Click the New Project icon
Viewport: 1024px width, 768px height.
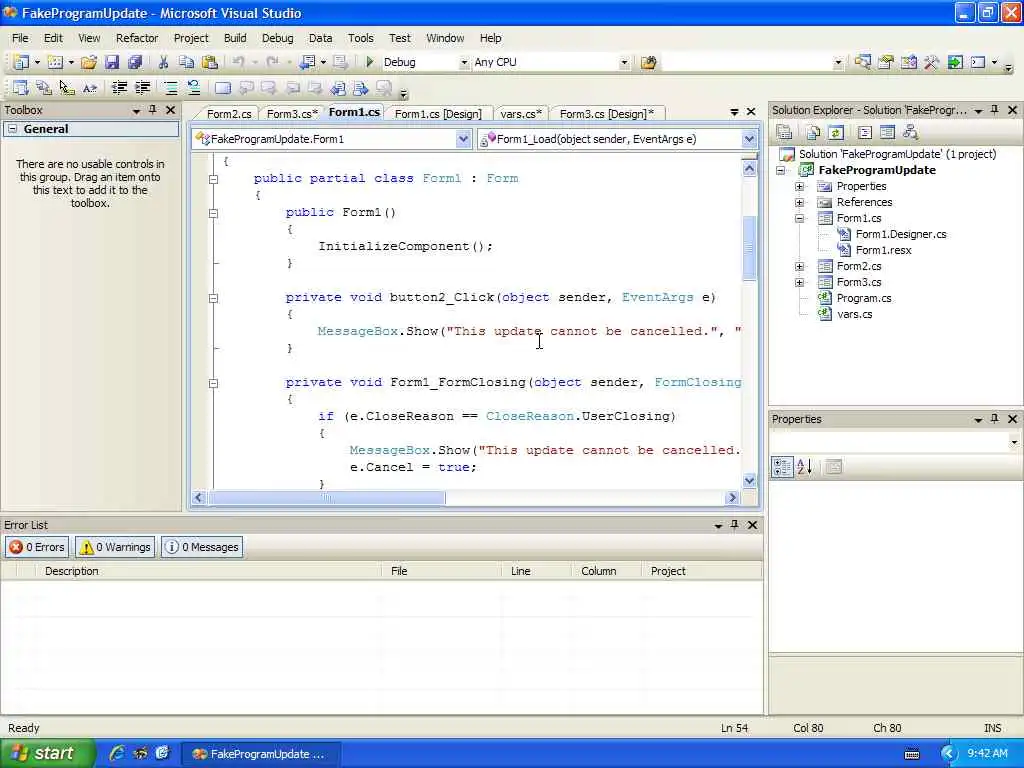click(21, 62)
